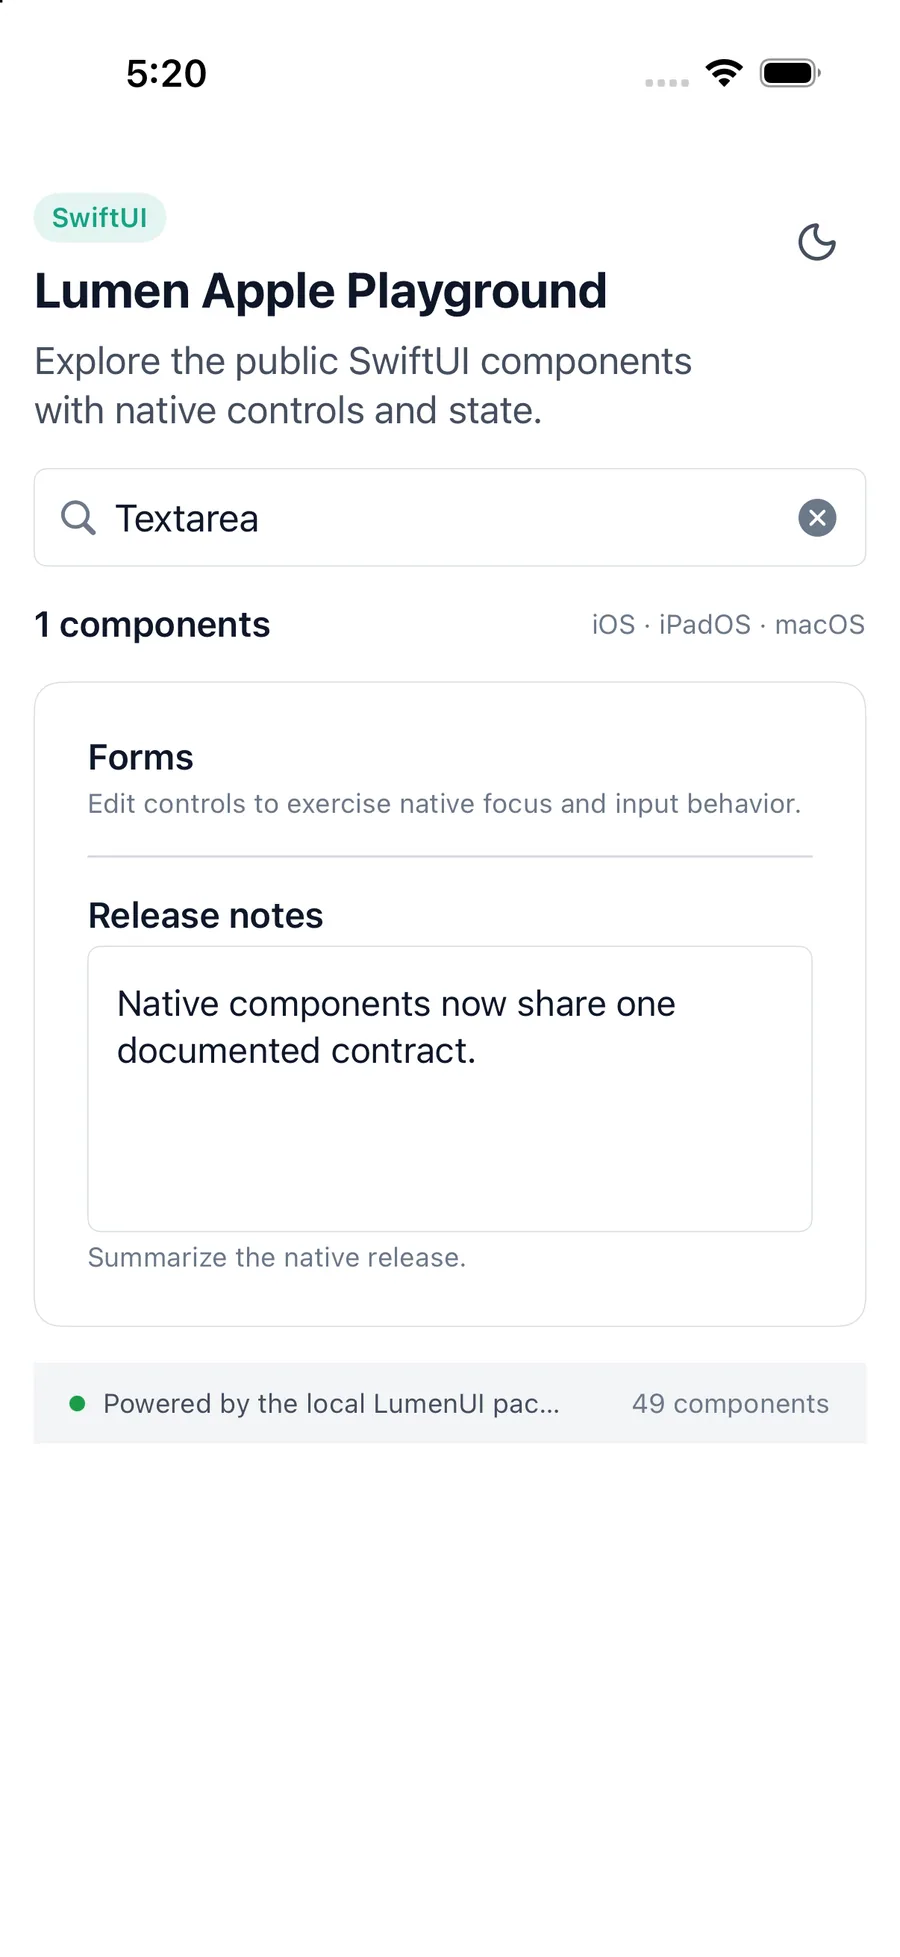The image size is (900, 1957).
Task: Tap the green status dot in the footer
Action: coord(77,1404)
